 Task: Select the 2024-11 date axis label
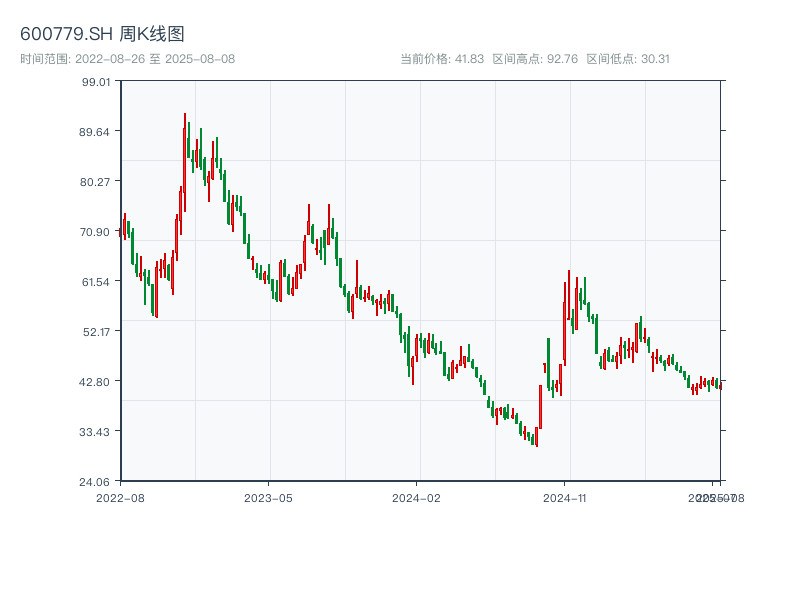click(x=565, y=497)
